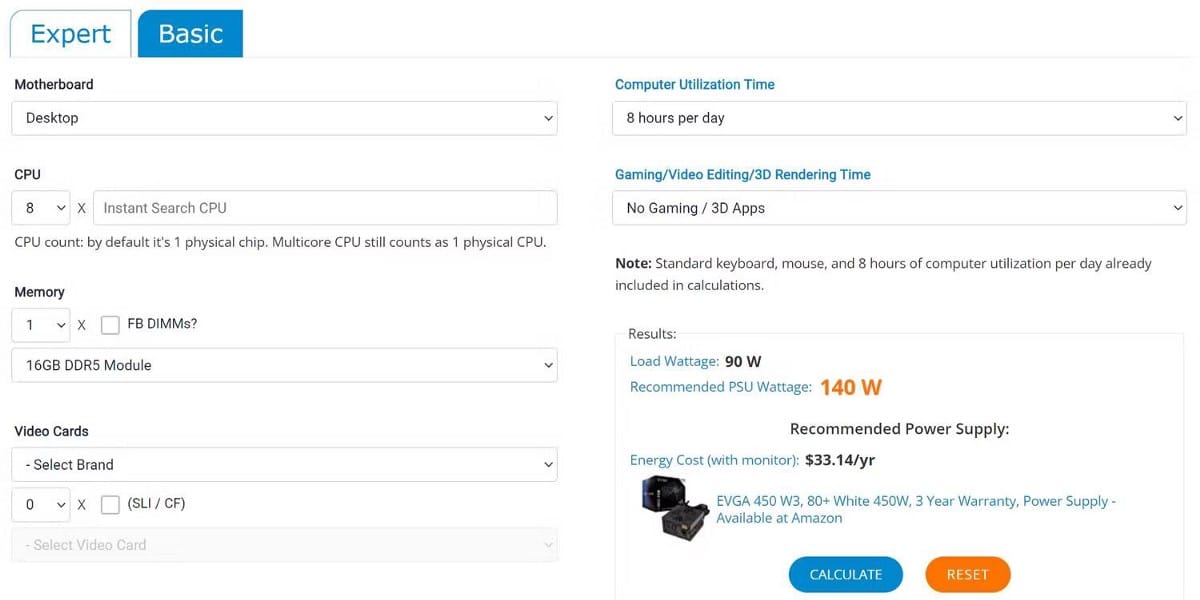Open the video card Select Brand dropdown
Screen dimensions: 1200x600
point(284,465)
